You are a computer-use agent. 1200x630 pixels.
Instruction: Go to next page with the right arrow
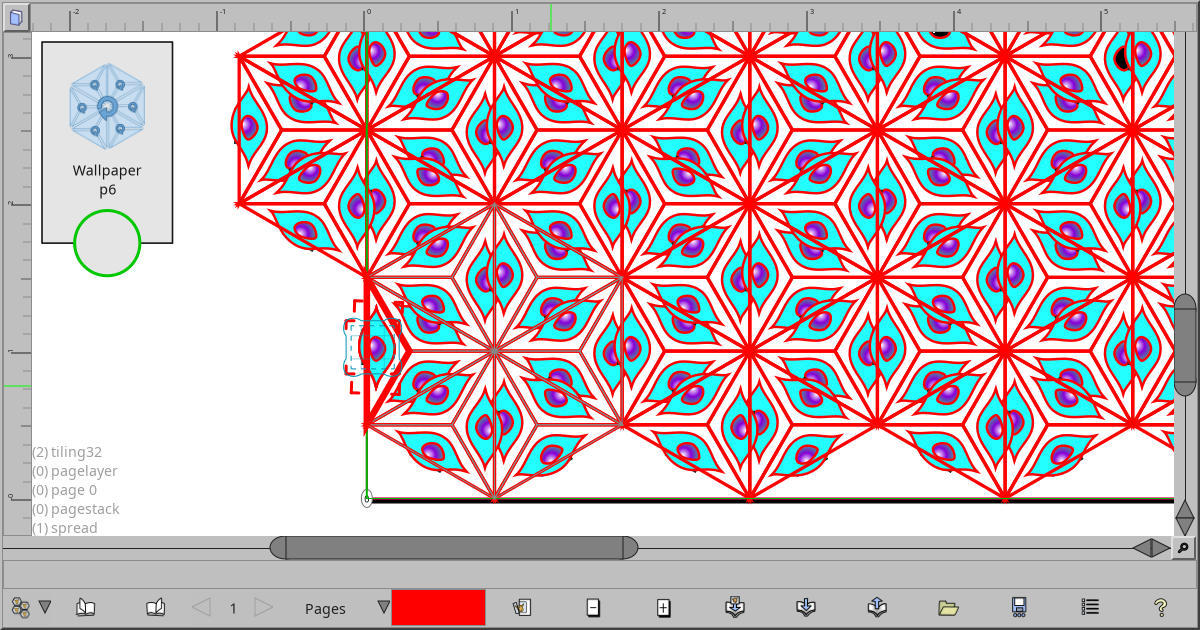coord(262,607)
